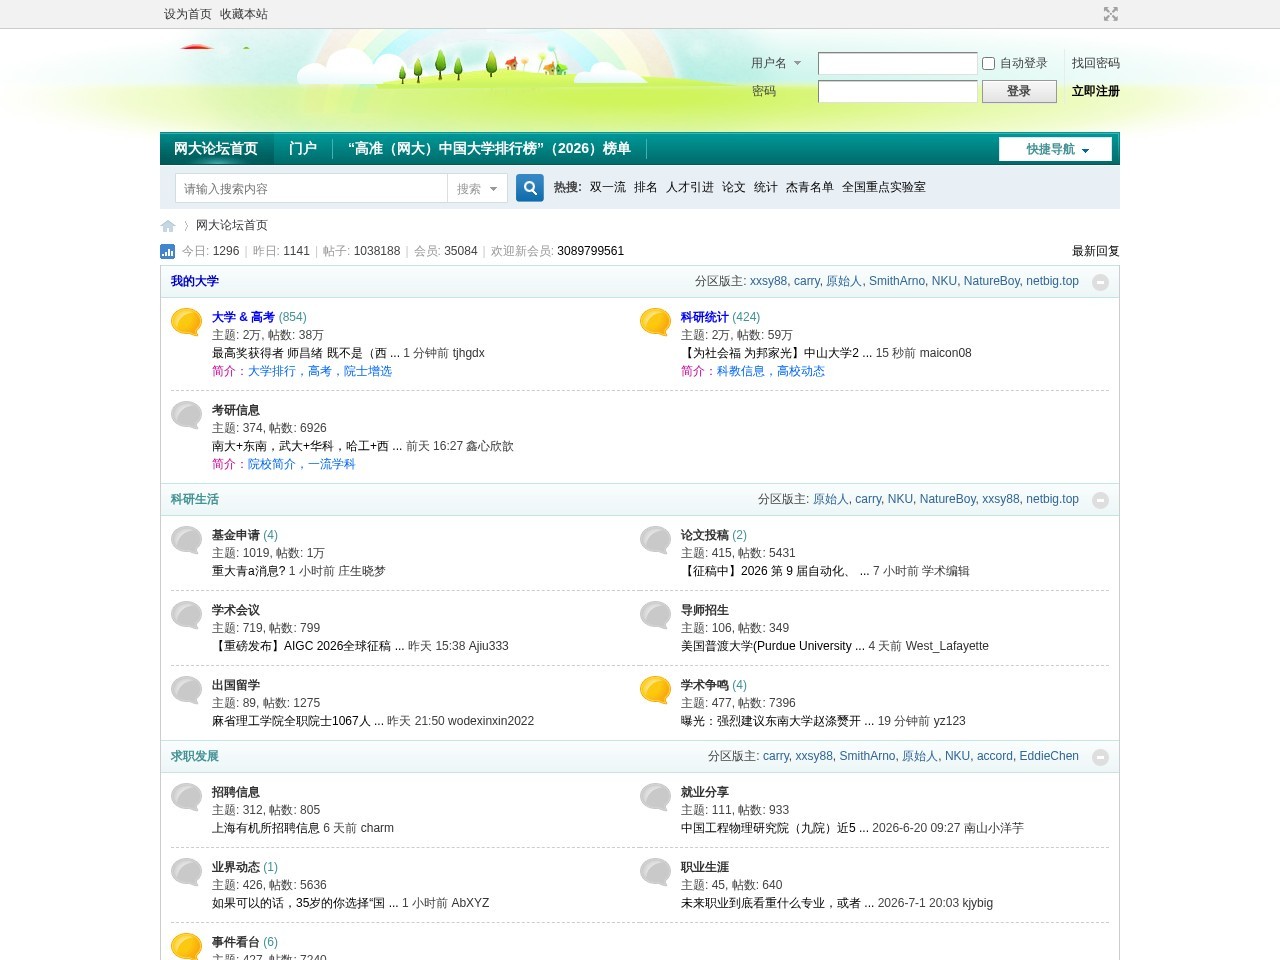The height and width of the screenshot is (960, 1280).
Task: Click the gray bubble icon beside 招聘信息
Action: 187,798
